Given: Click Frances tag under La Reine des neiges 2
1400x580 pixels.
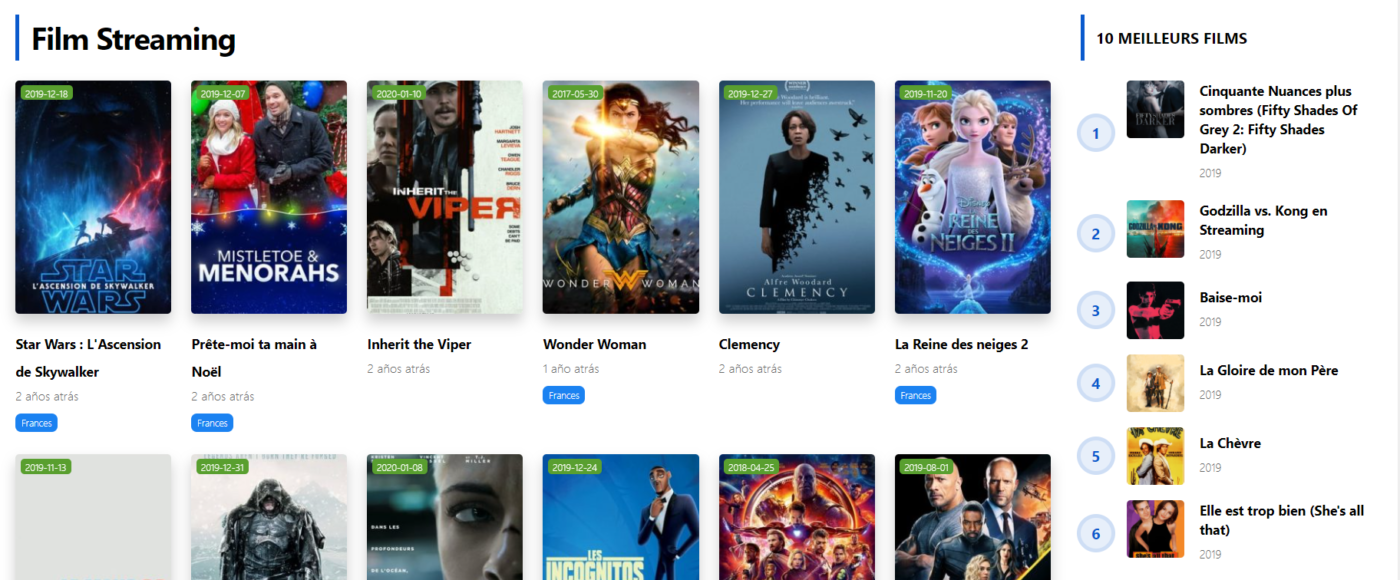Looking at the screenshot, I should click(916, 395).
